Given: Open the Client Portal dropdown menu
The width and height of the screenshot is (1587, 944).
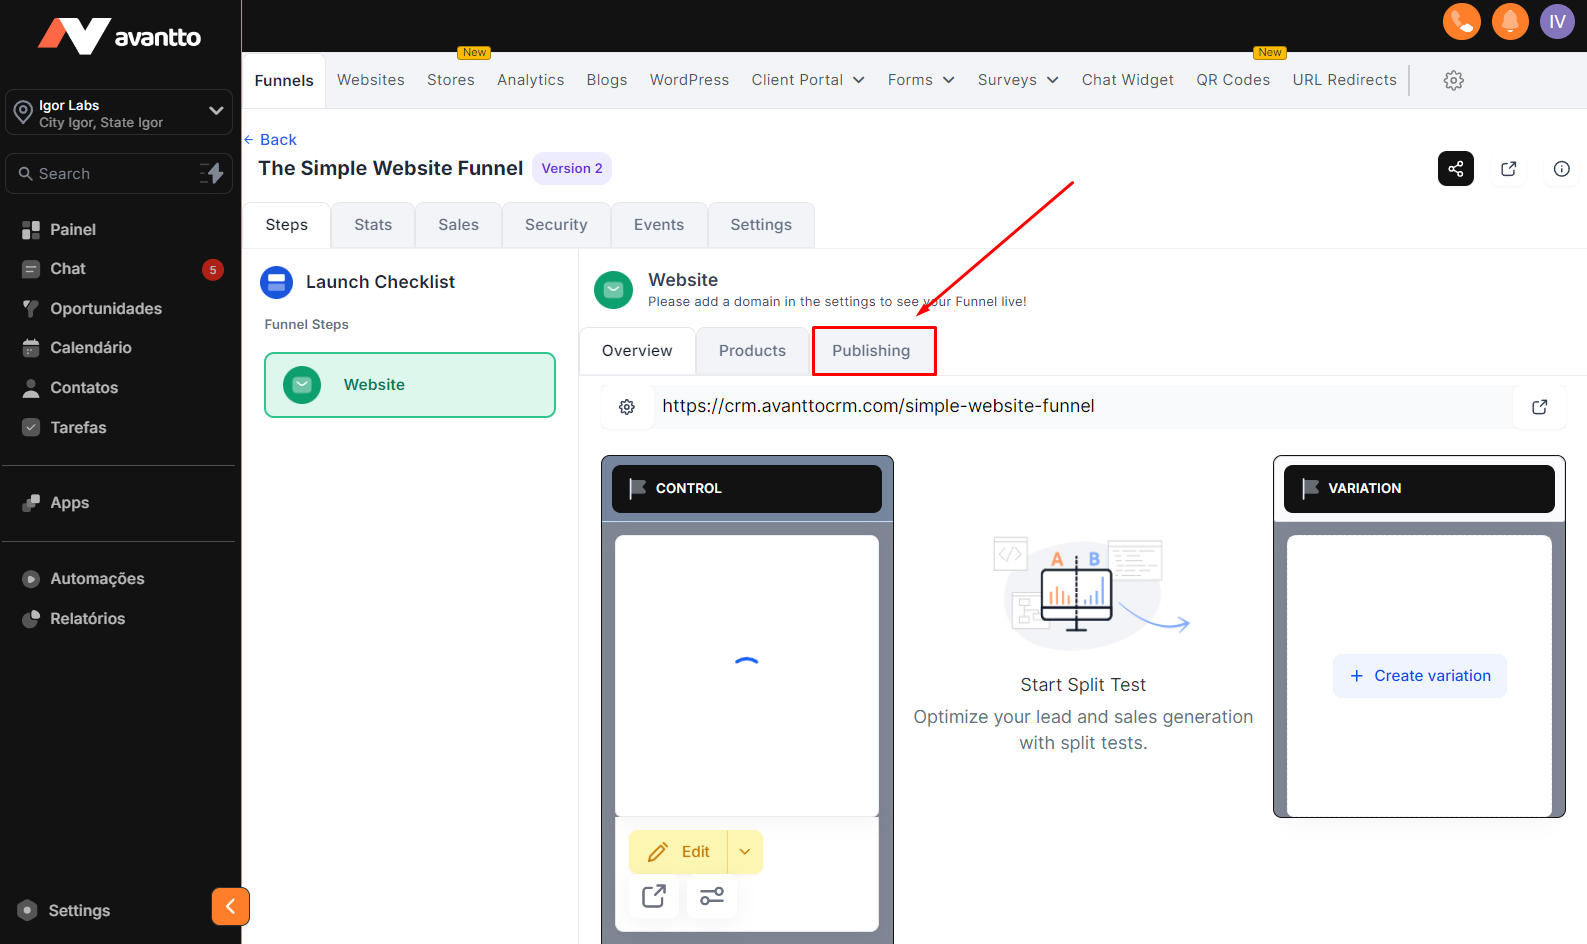Looking at the screenshot, I should click(x=807, y=80).
